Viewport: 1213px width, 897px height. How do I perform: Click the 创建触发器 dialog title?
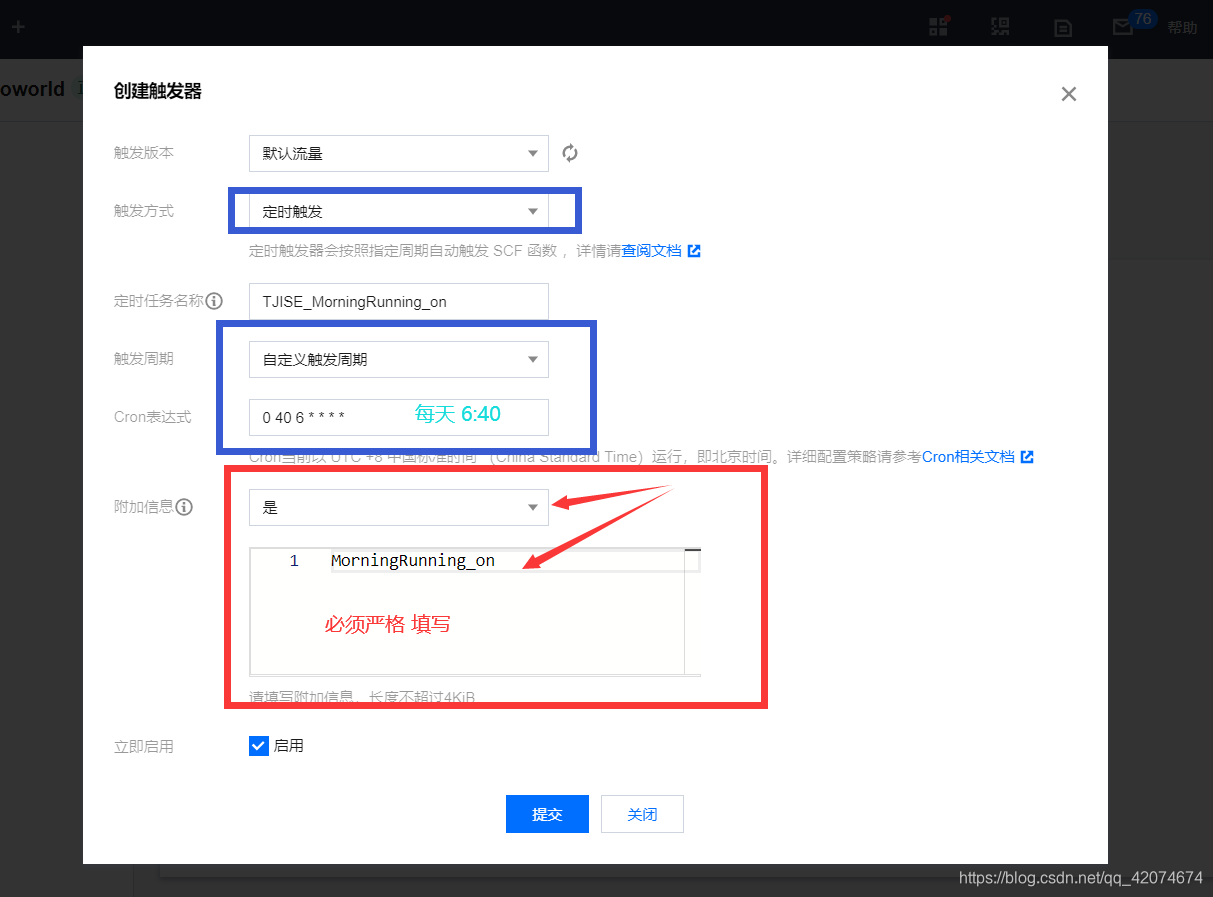158,91
